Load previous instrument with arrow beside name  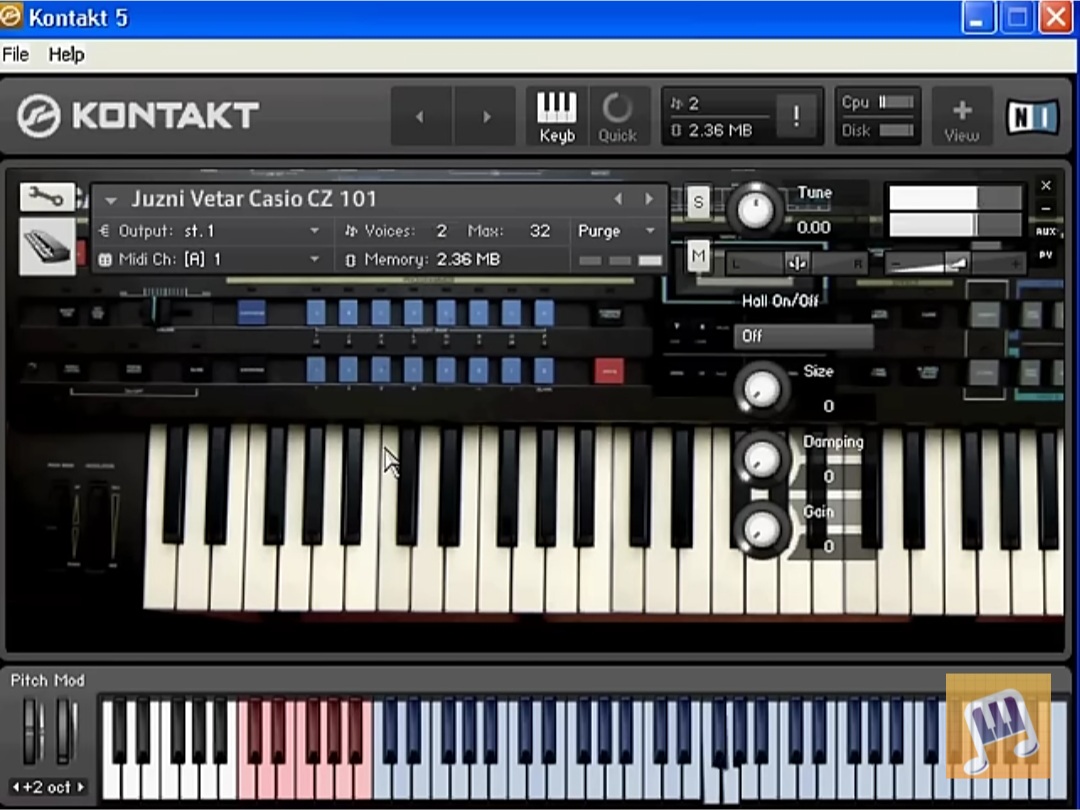tap(618, 199)
